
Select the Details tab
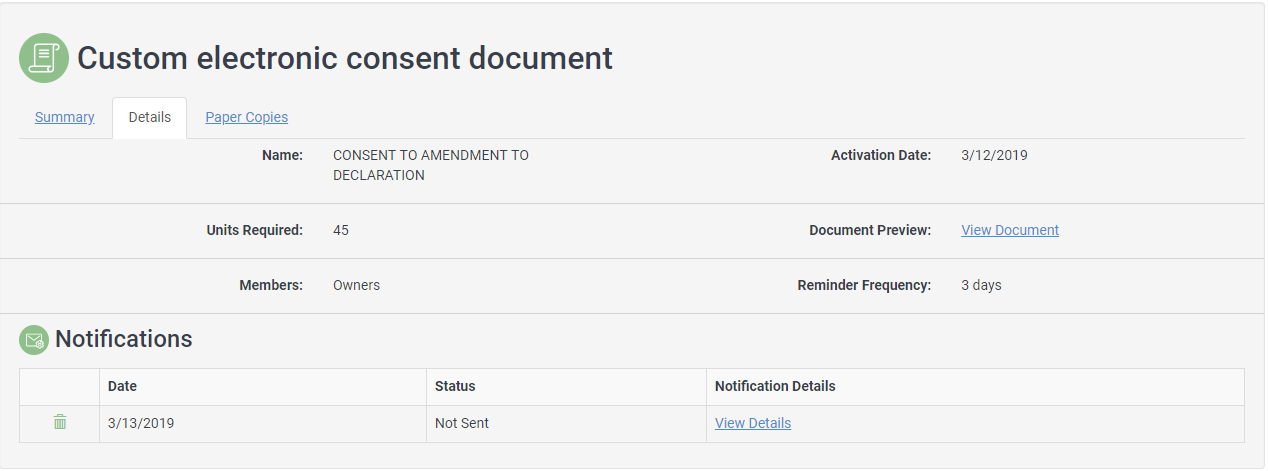point(150,117)
